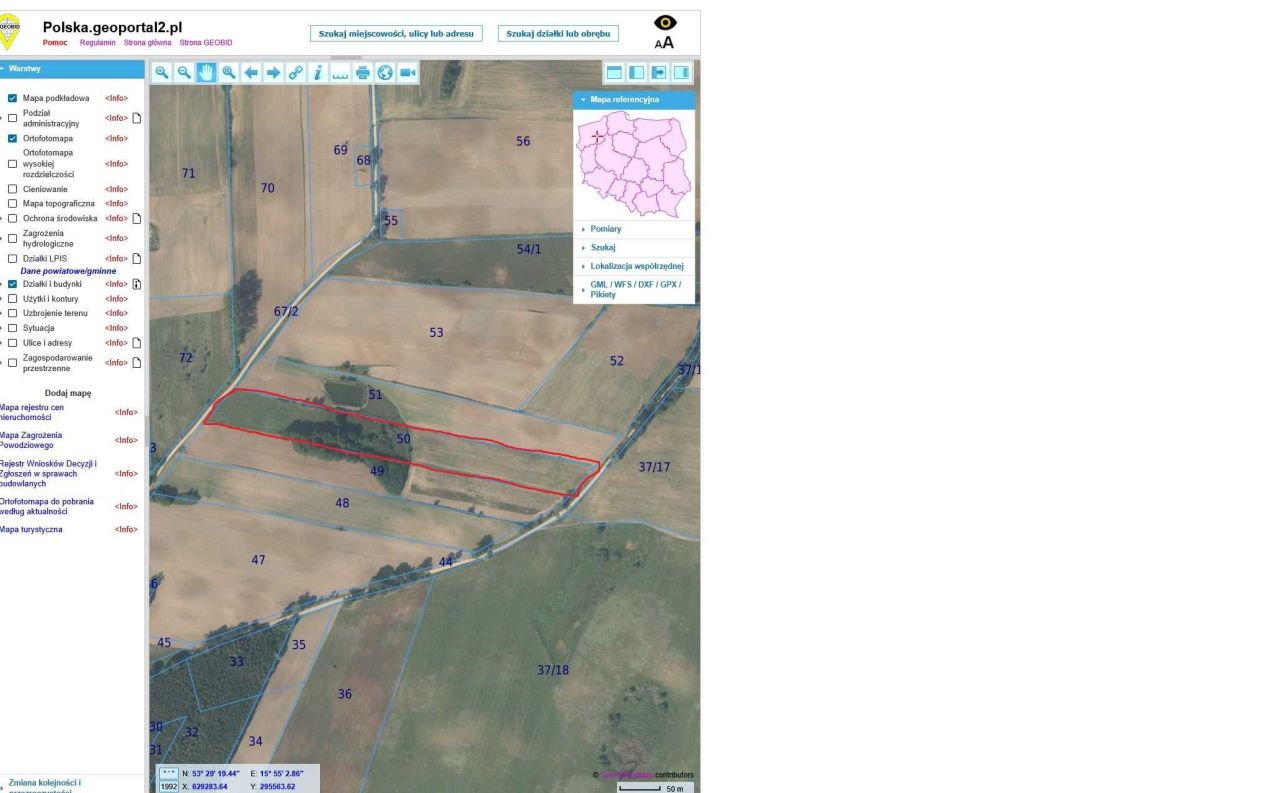Open Info for Mapa podkładowa

(x=116, y=98)
